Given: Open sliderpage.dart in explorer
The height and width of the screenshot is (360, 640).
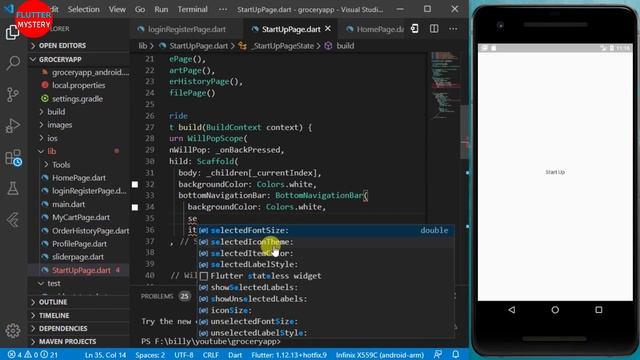Looking at the screenshot, I should pos(78,257).
